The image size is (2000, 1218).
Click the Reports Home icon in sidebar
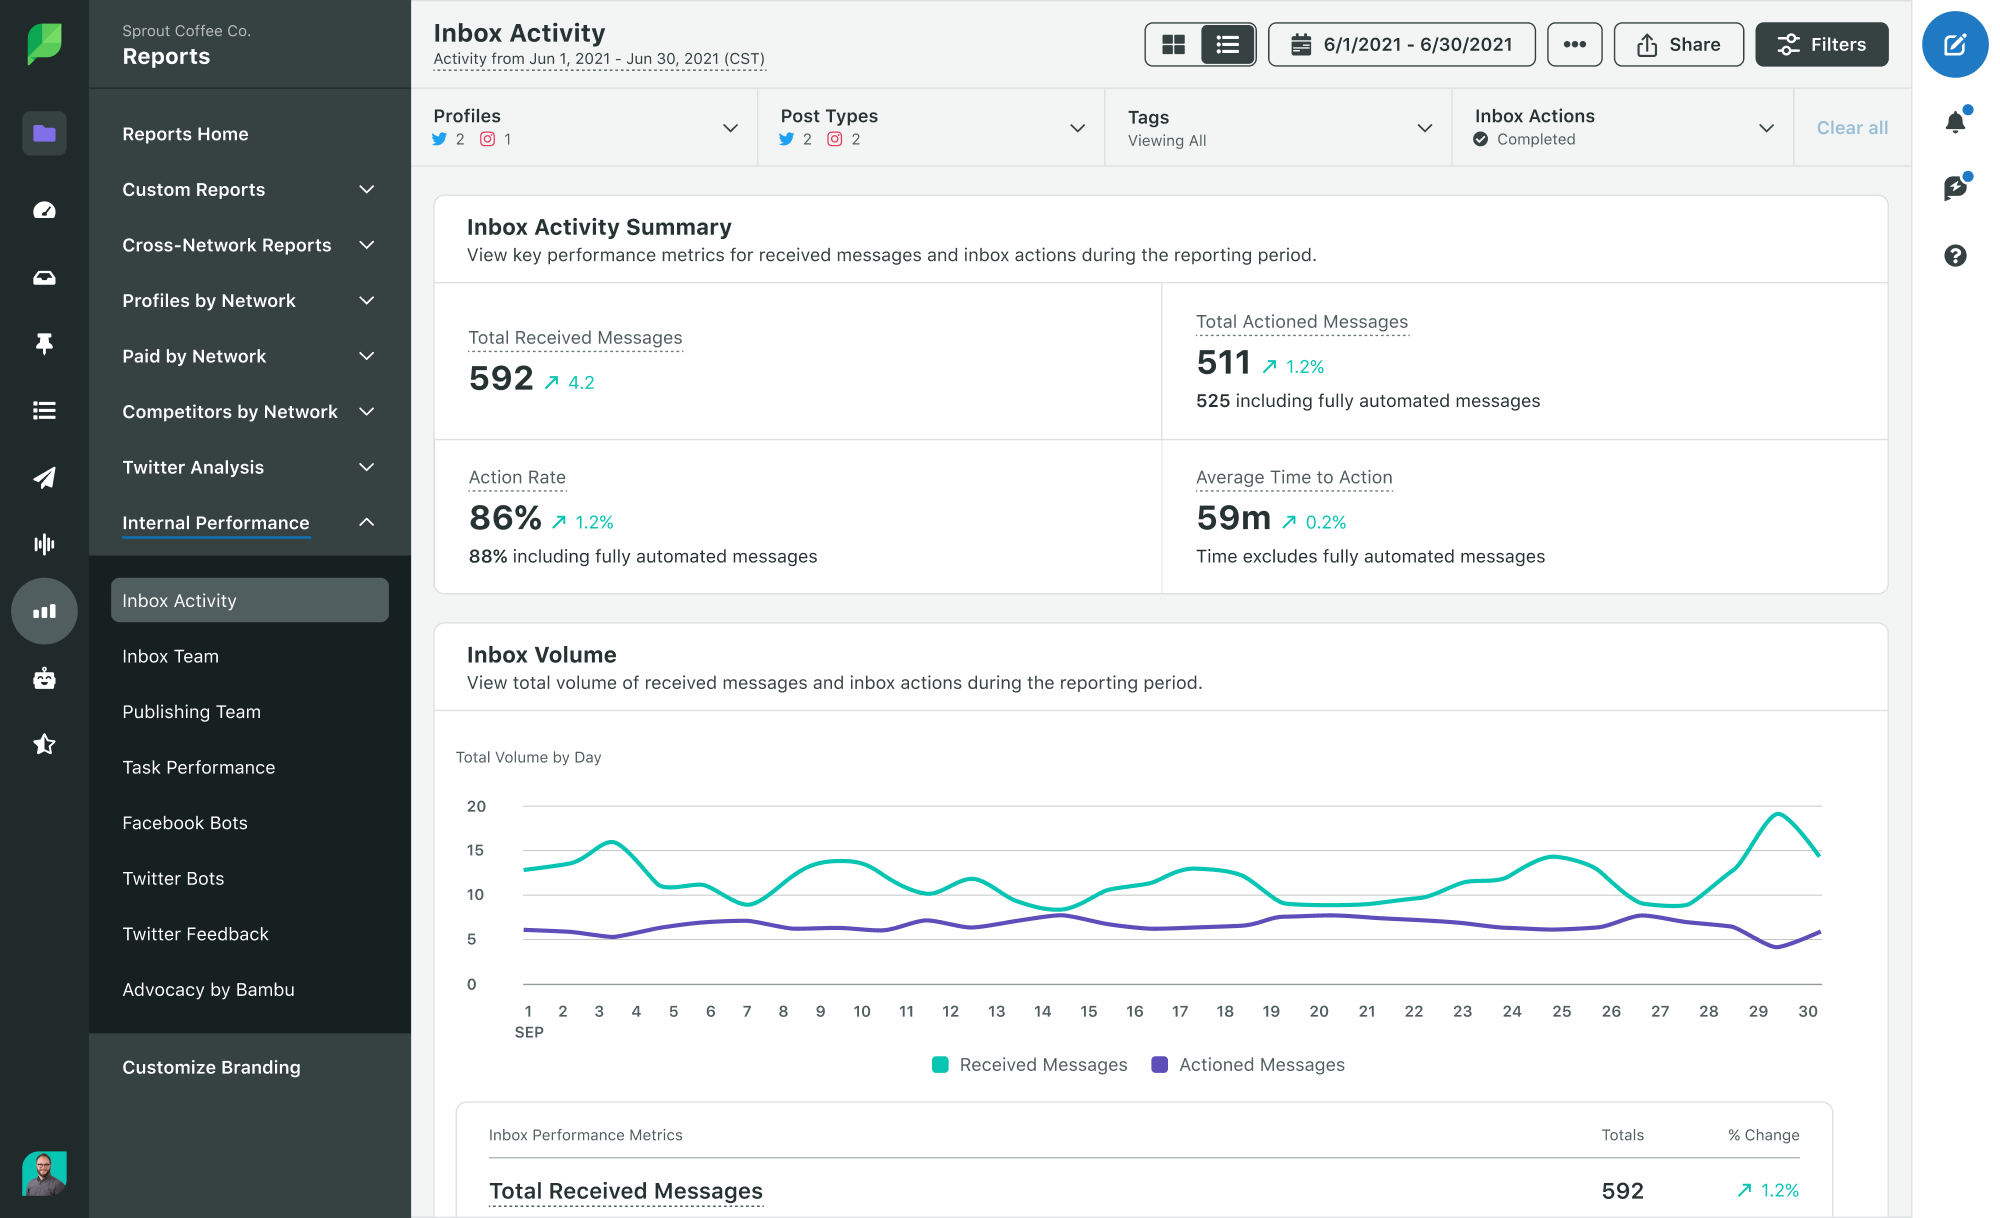pyautogui.click(x=44, y=133)
